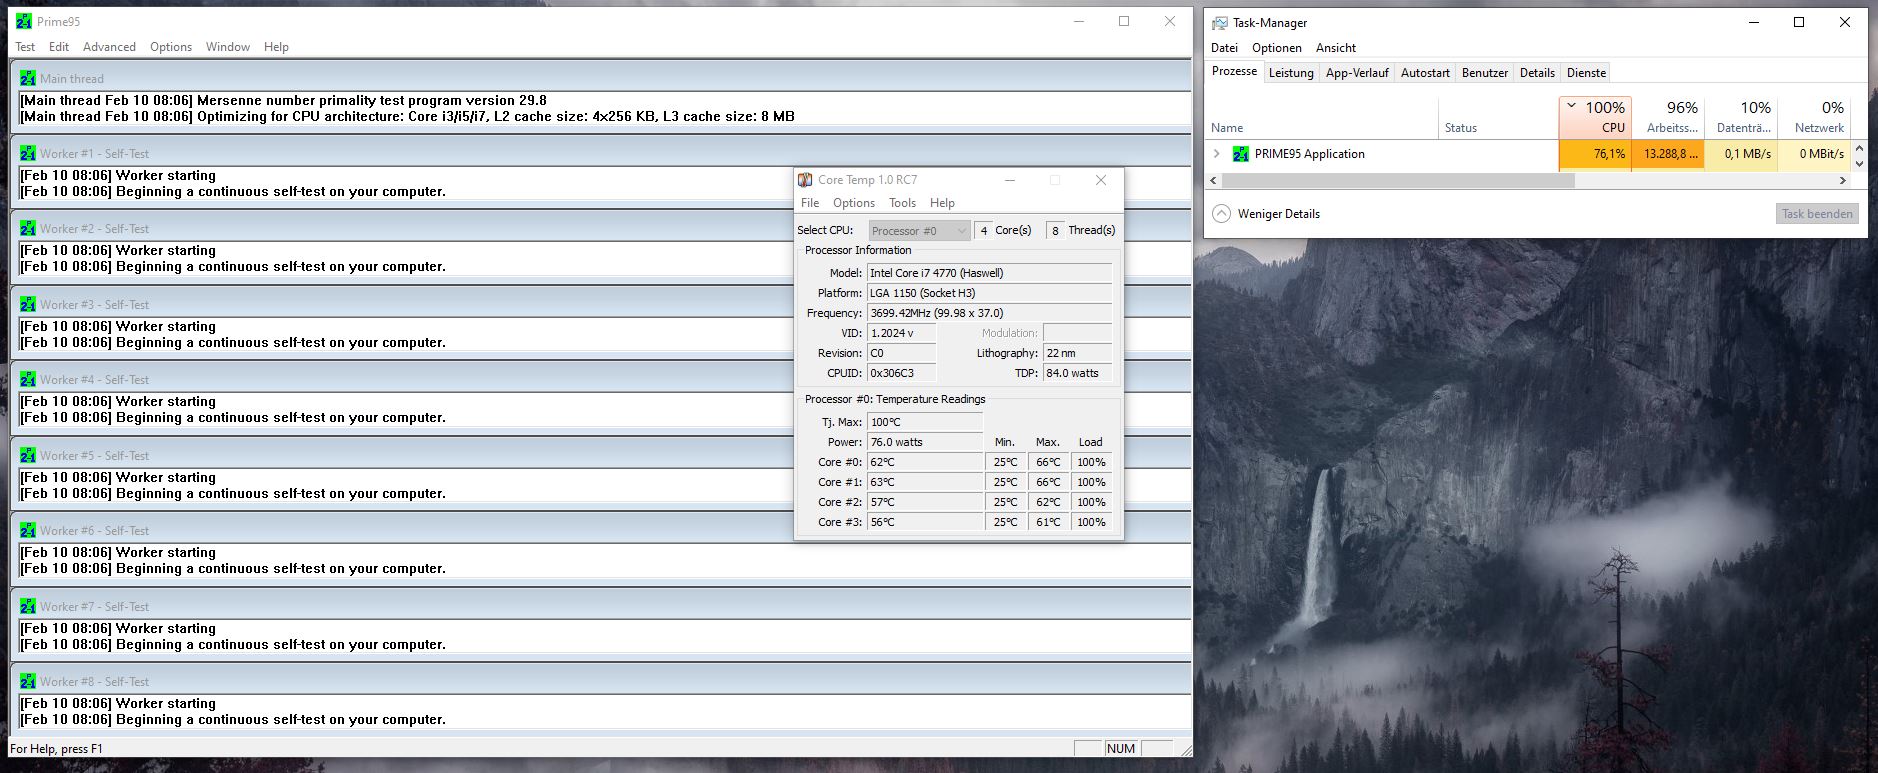The image size is (1878, 773).
Task: Open the Help menu in Core Temp
Action: coord(942,203)
